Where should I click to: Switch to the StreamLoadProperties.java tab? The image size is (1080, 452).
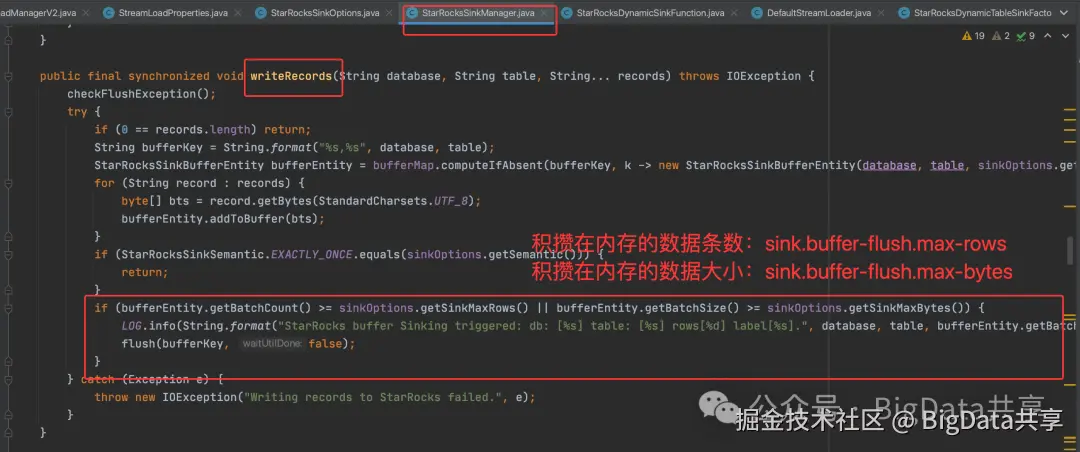[x=172, y=12]
